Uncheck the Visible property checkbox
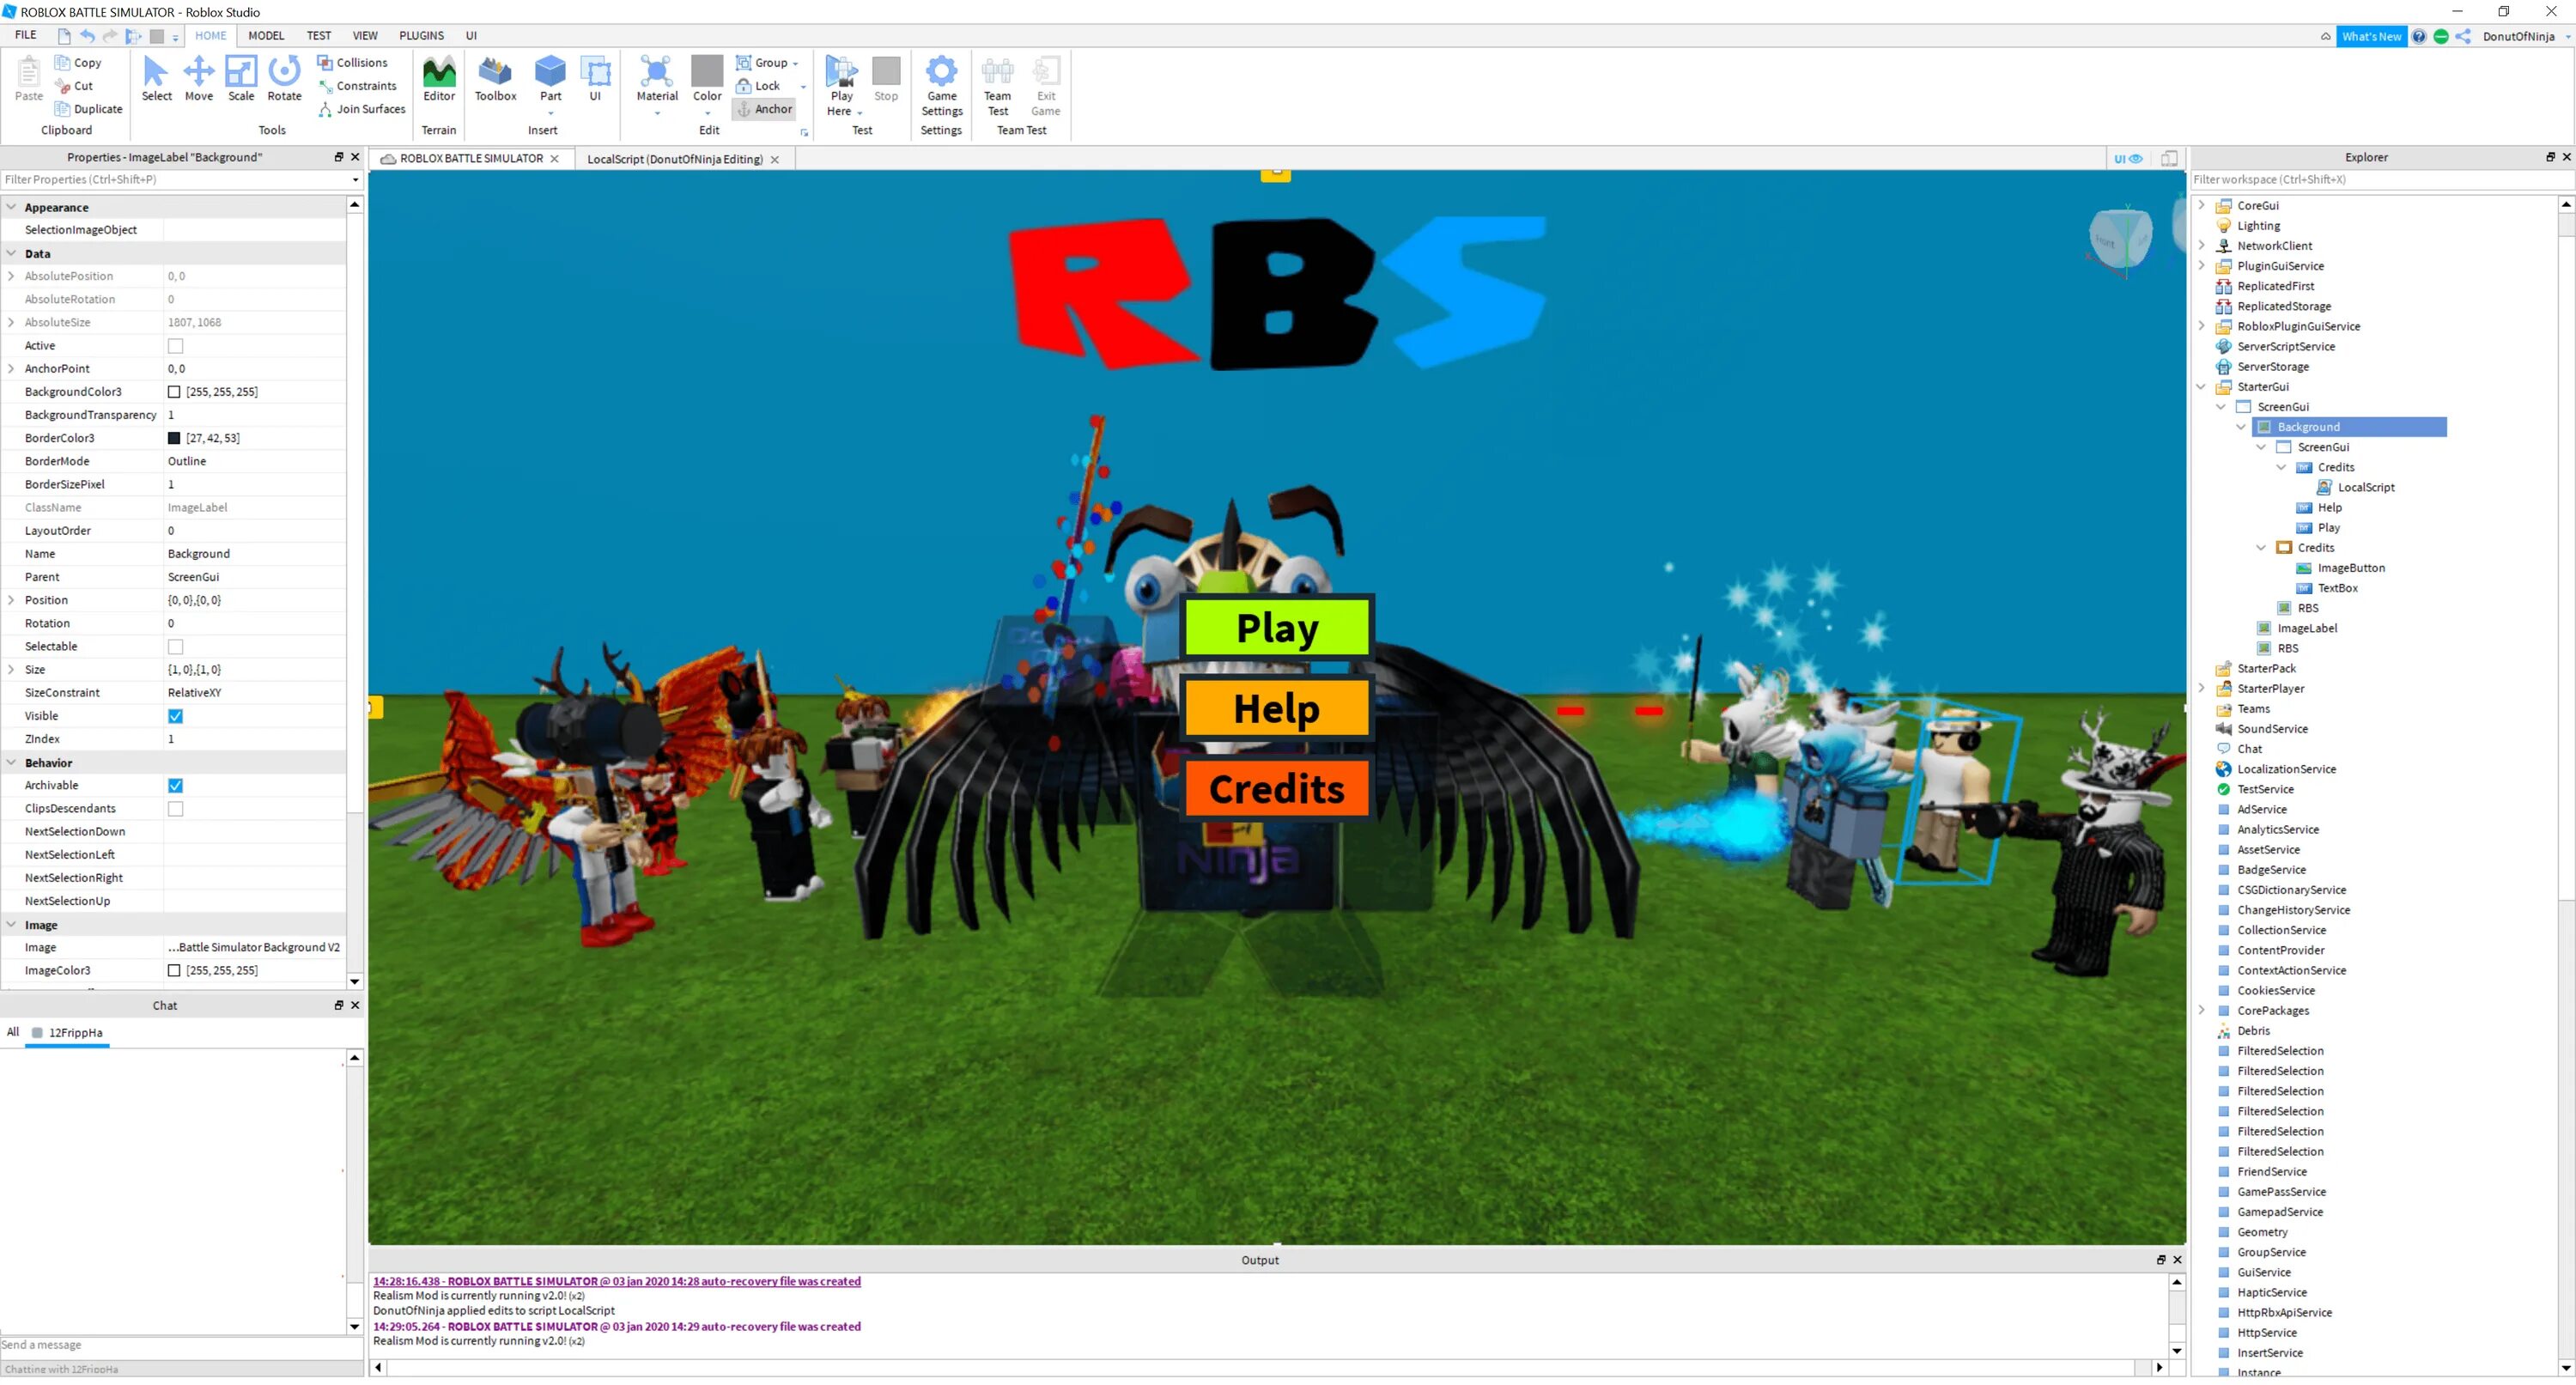Image resolution: width=2576 pixels, height=1385 pixels. point(175,716)
